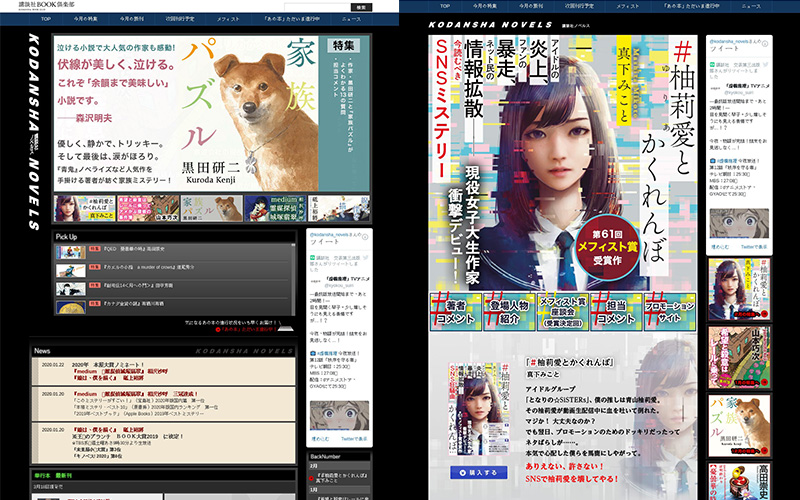Open メフィスト in right page navigation
The width and height of the screenshot is (800, 500).
(x=627, y=6)
